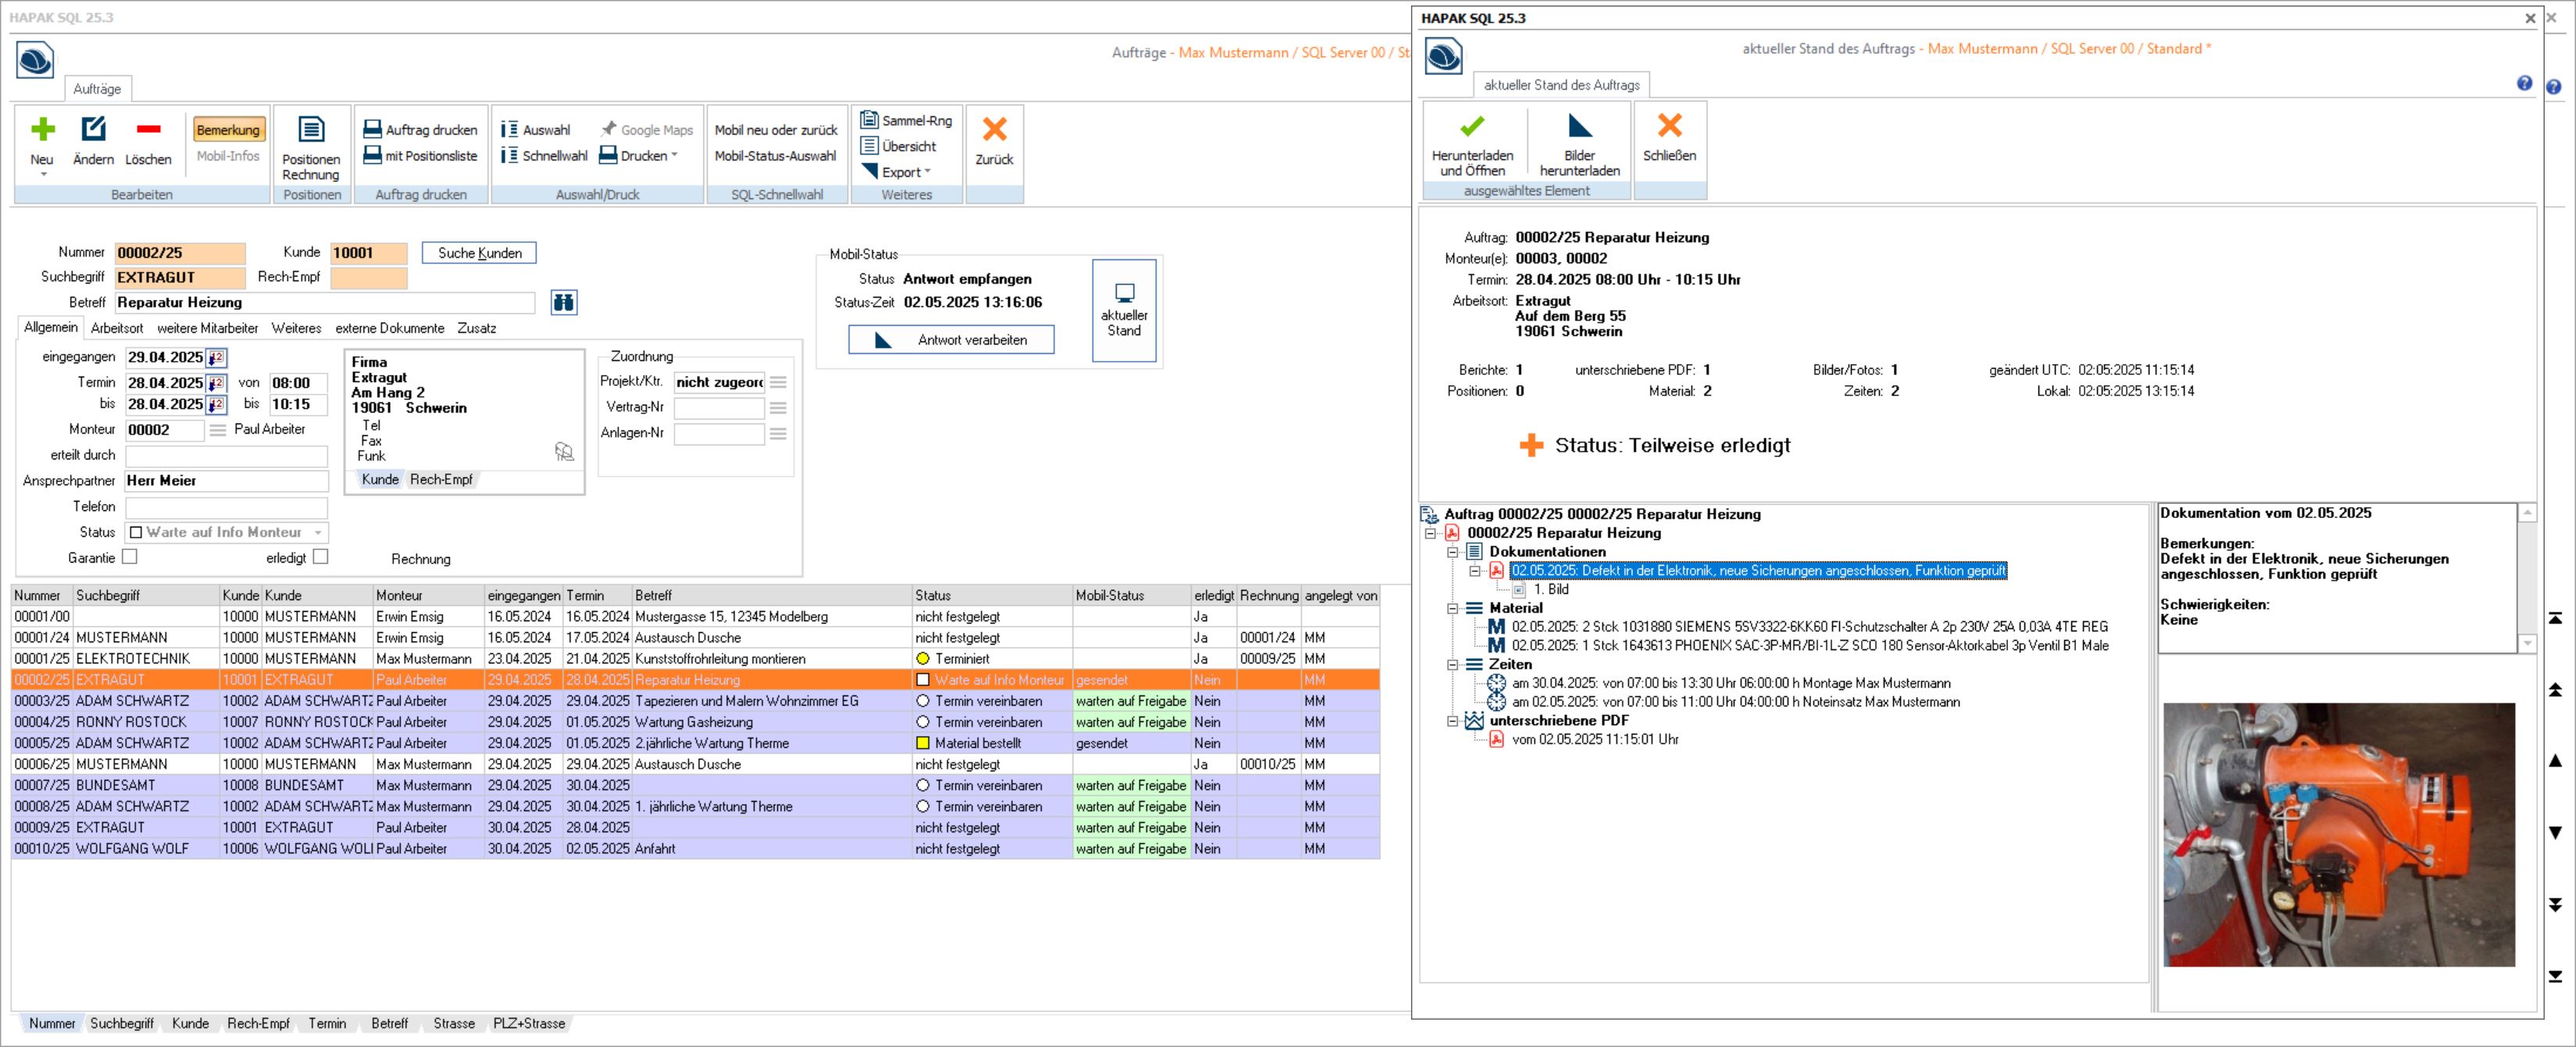Click the aktueller Stand monitor icon
Image resolution: width=2576 pixels, height=1047 pixels.
[x=1124, y=294]
